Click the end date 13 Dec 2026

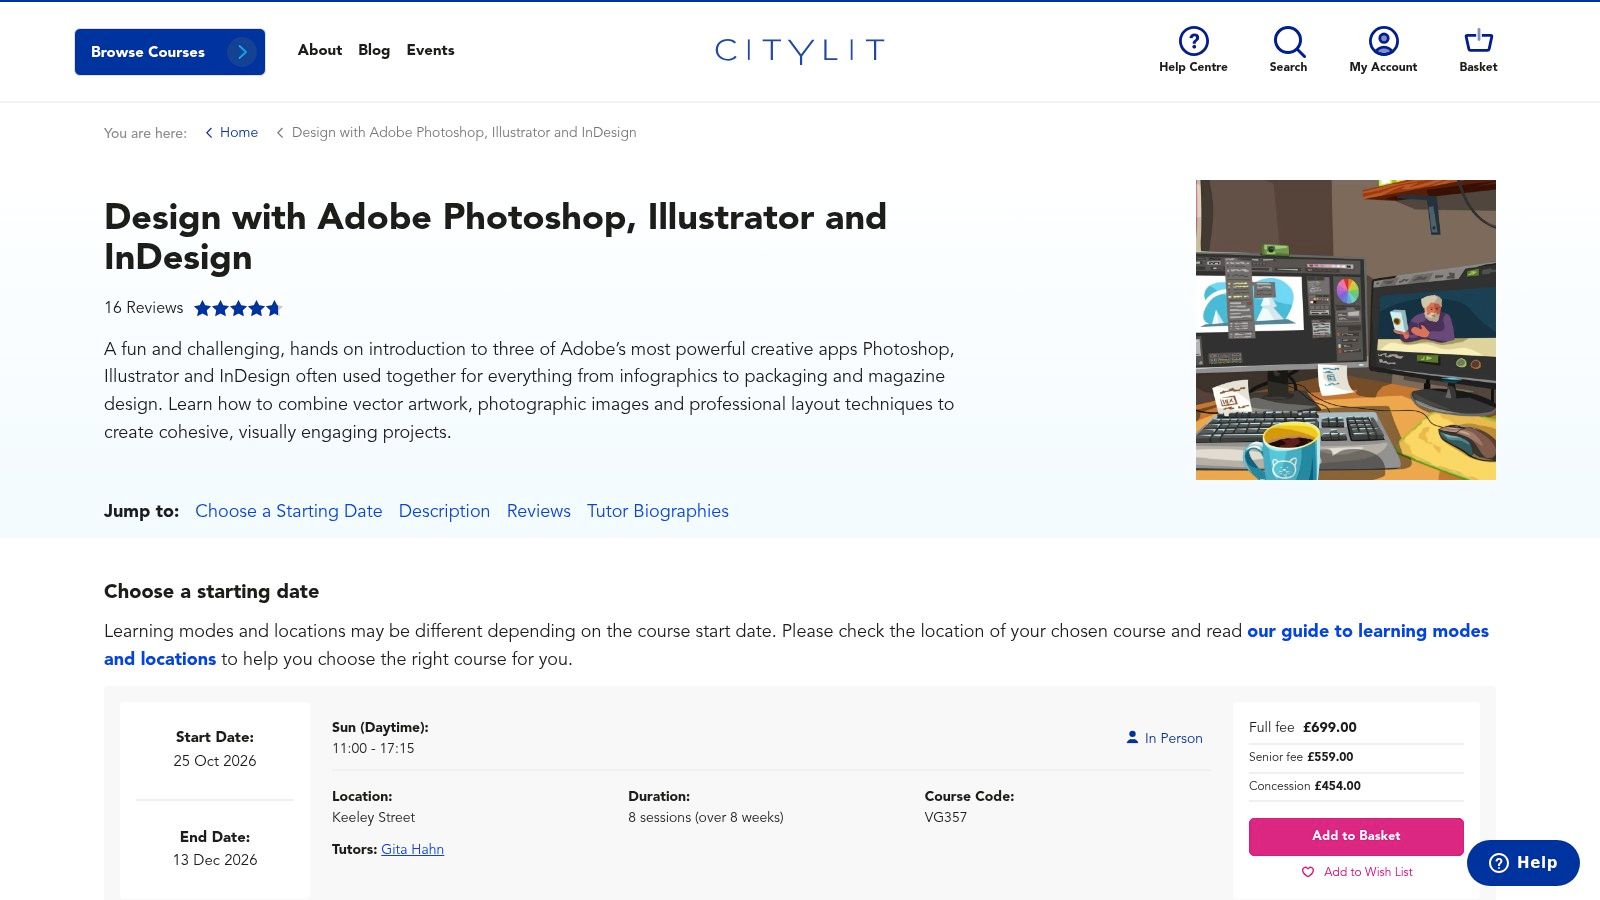click(x=215, y=860)
